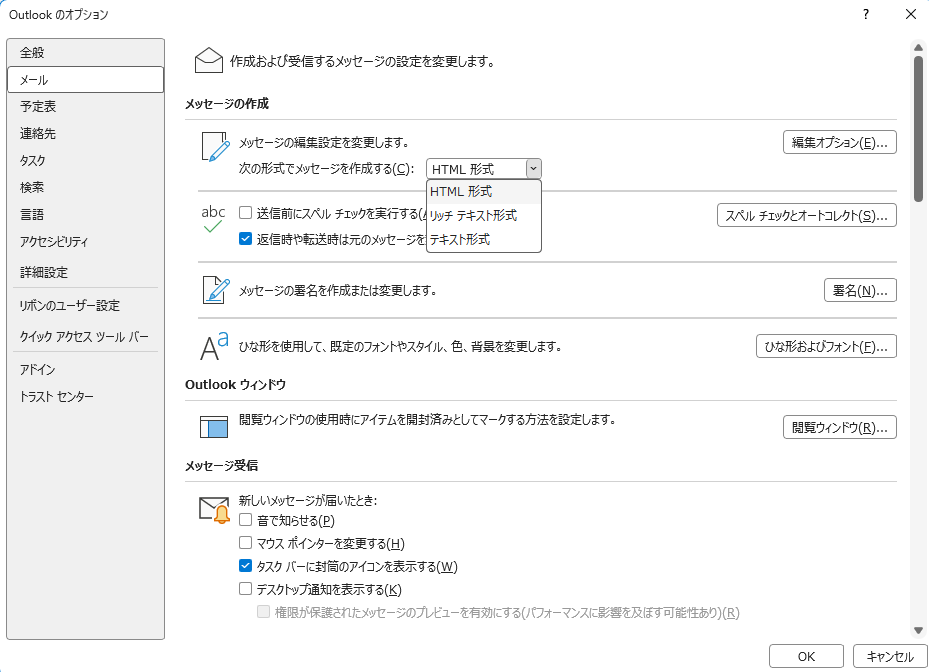The image size is (929, 672).
Task: Click the signature pen icon
Action: click(216, 290)
